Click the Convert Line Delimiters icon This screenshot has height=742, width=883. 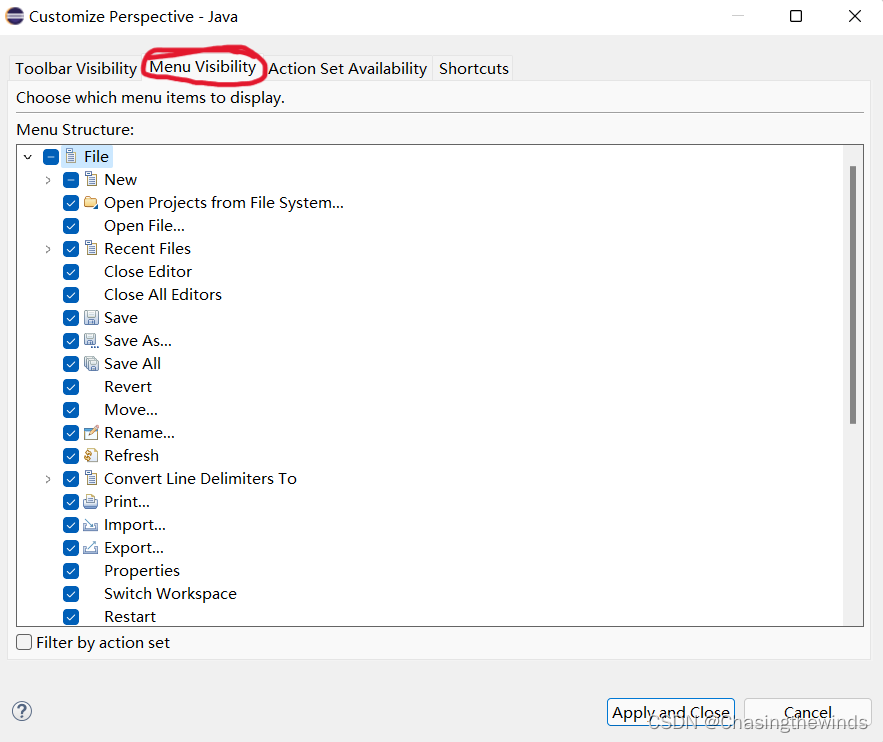point(91,479)
